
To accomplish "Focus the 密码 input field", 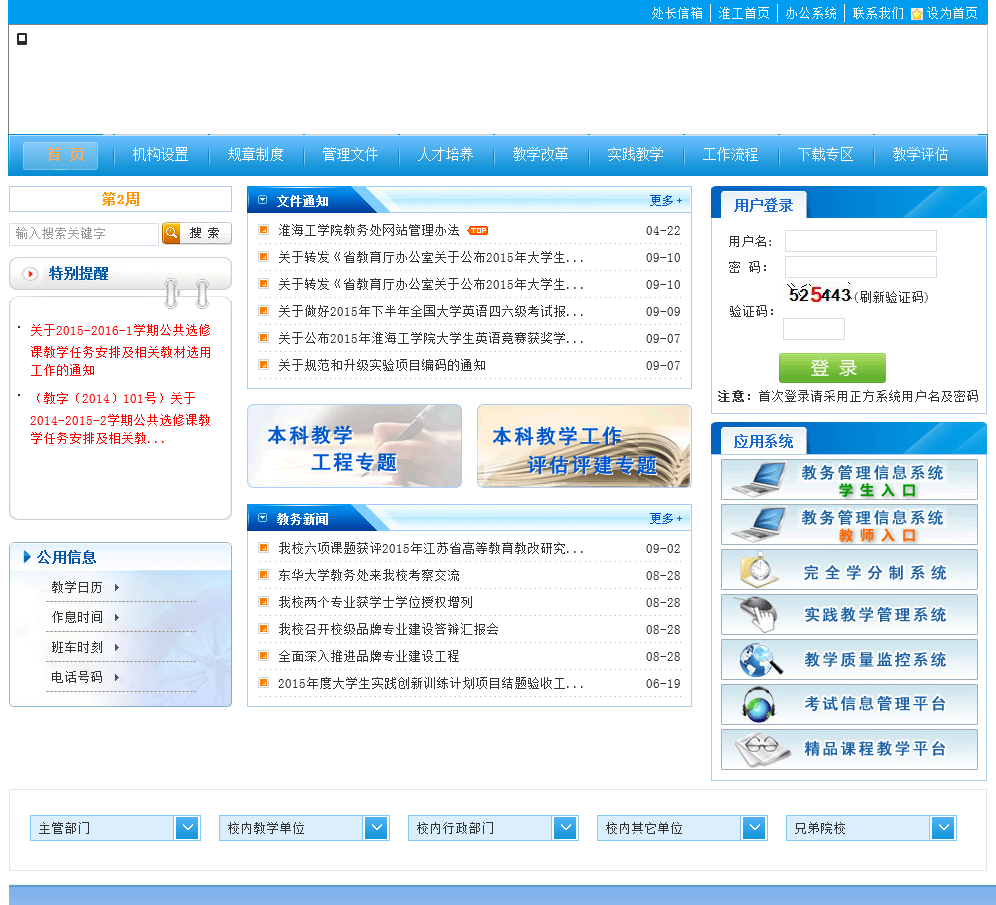I will [x=861, y=267].
